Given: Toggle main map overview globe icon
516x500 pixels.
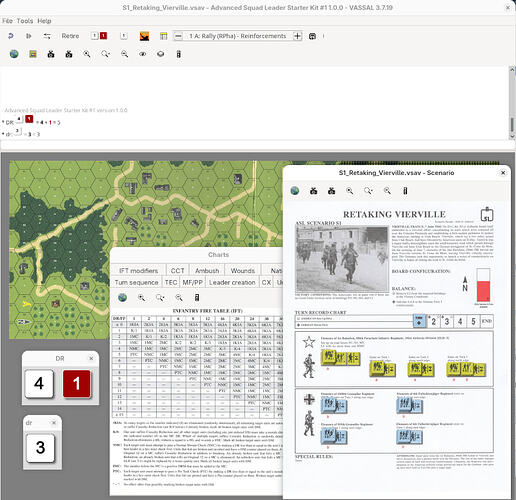Looking at the screenshot, I should point(14,54).
